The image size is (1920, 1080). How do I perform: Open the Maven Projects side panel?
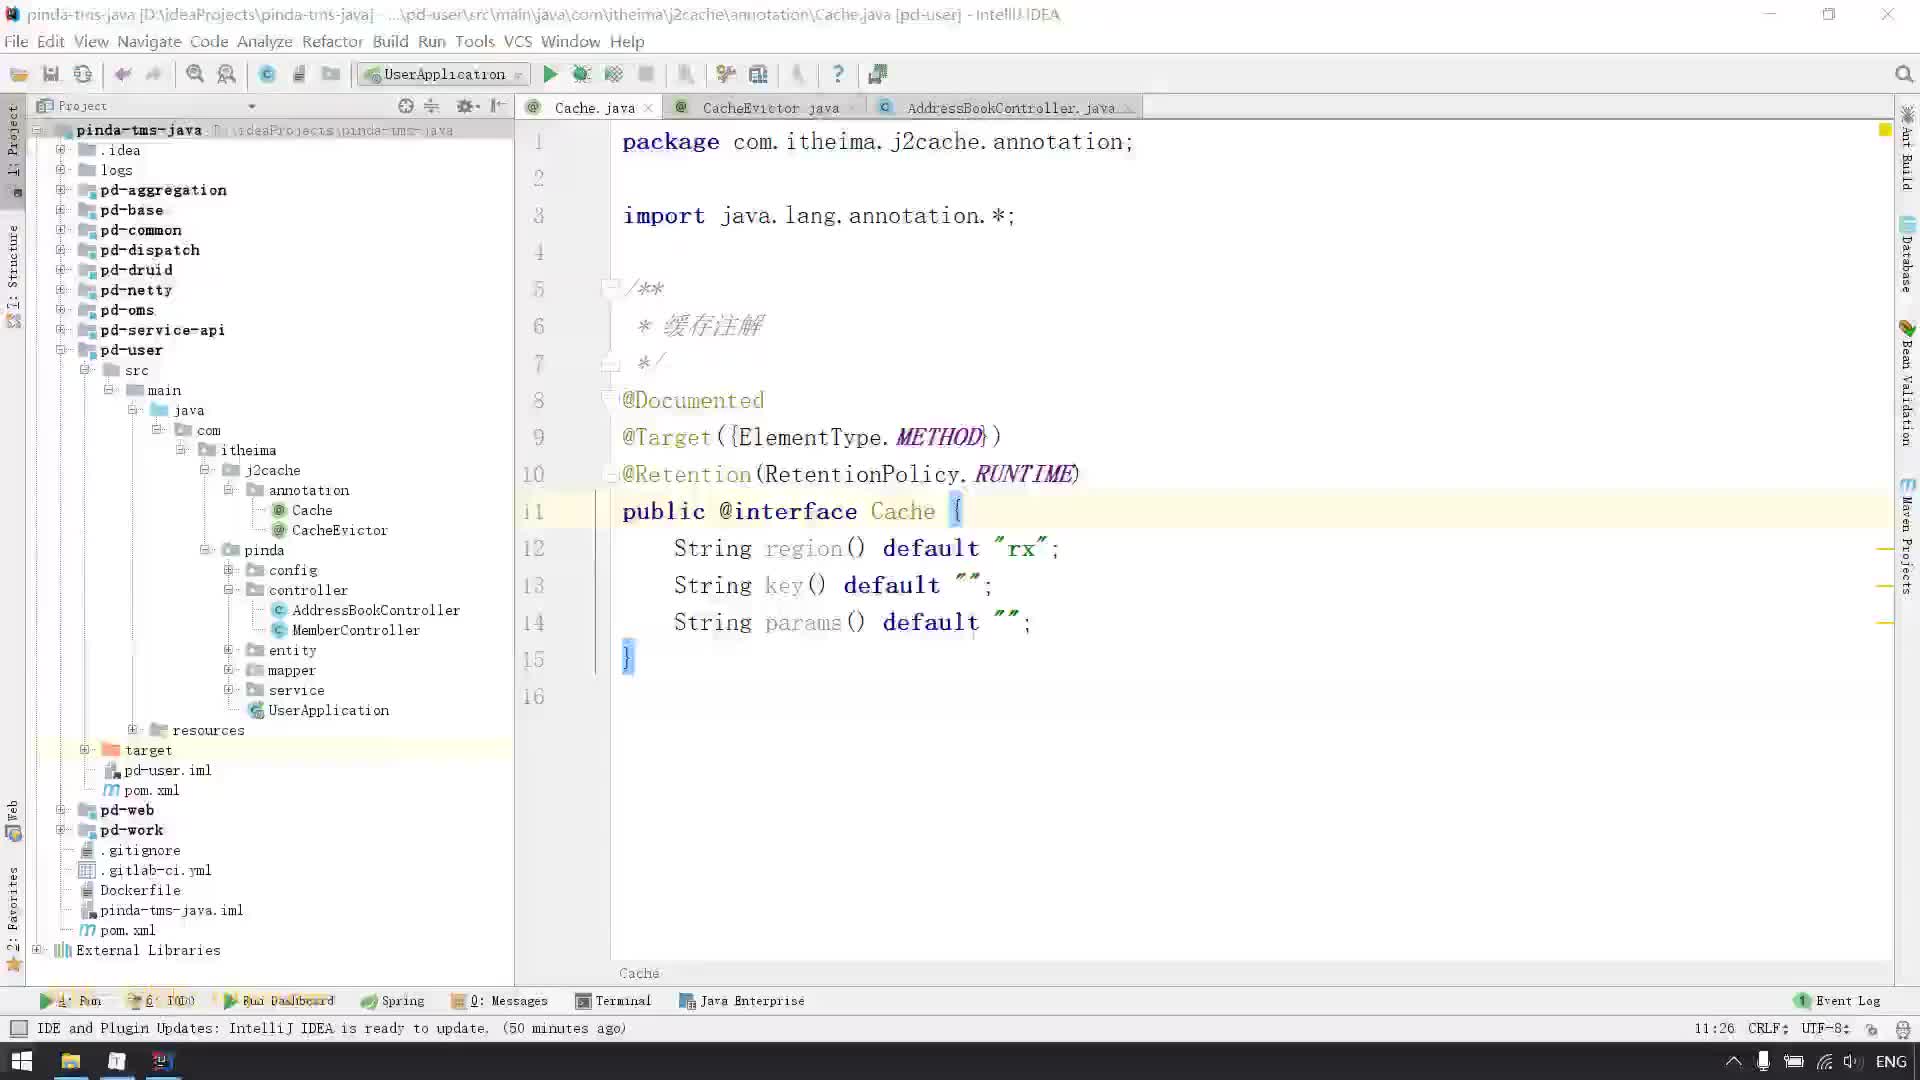[1907, 537]
